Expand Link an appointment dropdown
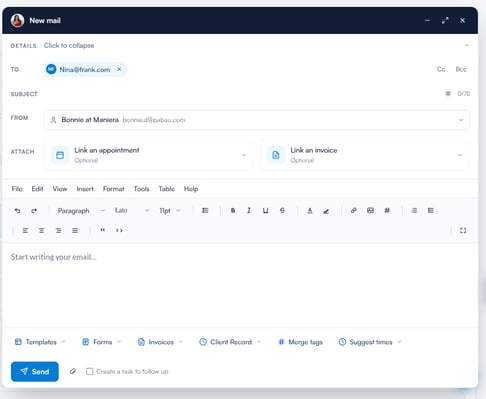The width and height of the screenshot is (486, 399). [x=148, y=155]
